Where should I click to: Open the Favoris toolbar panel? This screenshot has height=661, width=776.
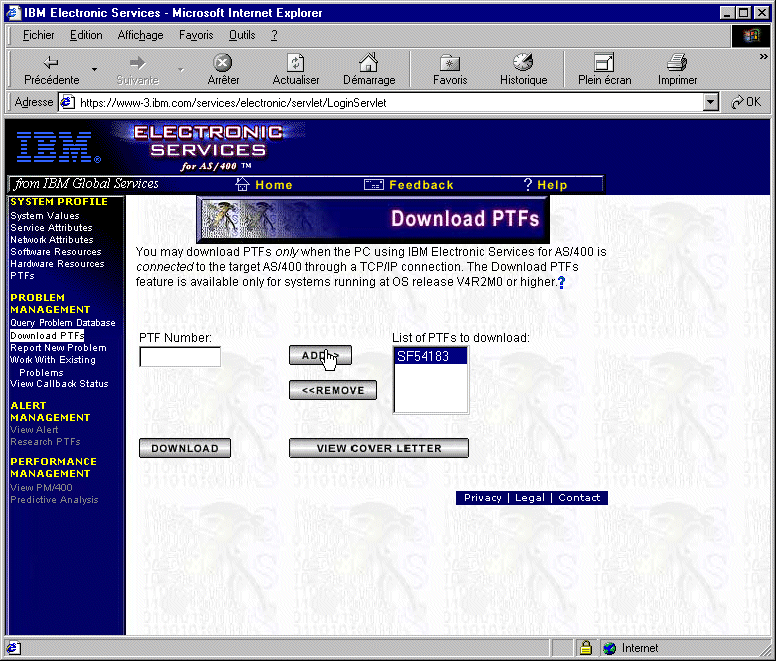[x=450, y=69]
